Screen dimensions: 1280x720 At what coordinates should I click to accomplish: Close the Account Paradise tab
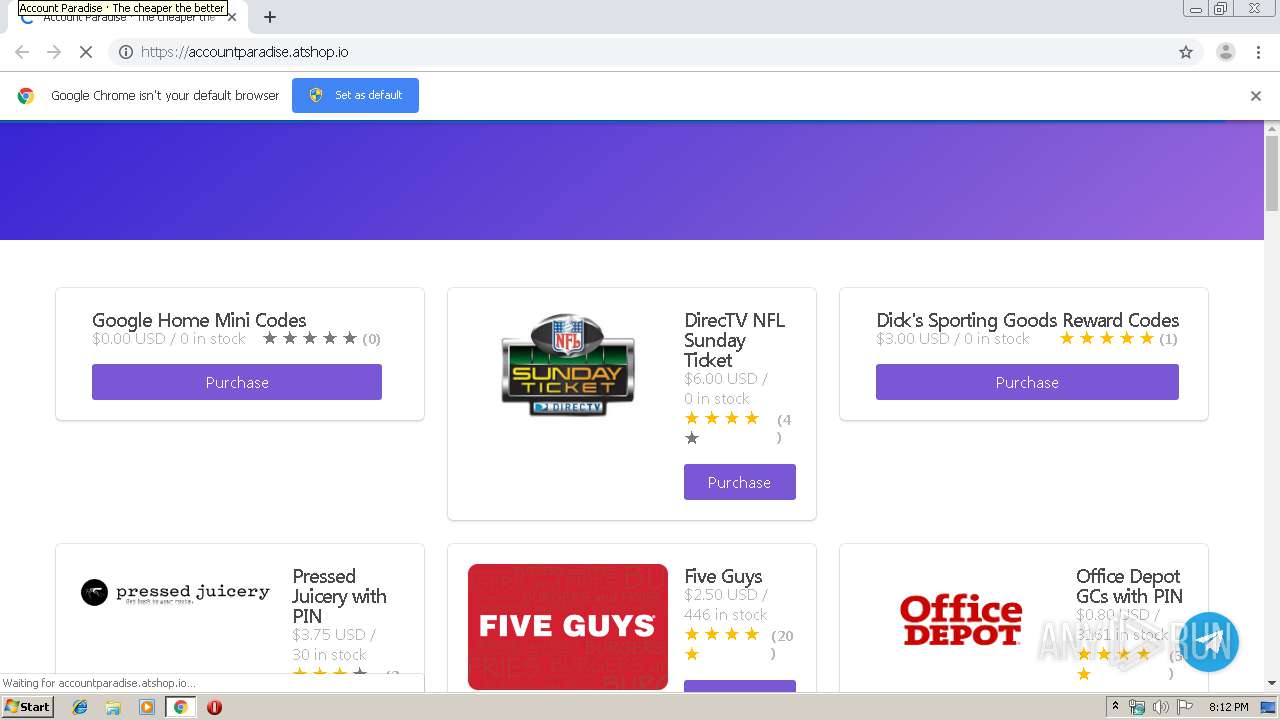(232, 17)
